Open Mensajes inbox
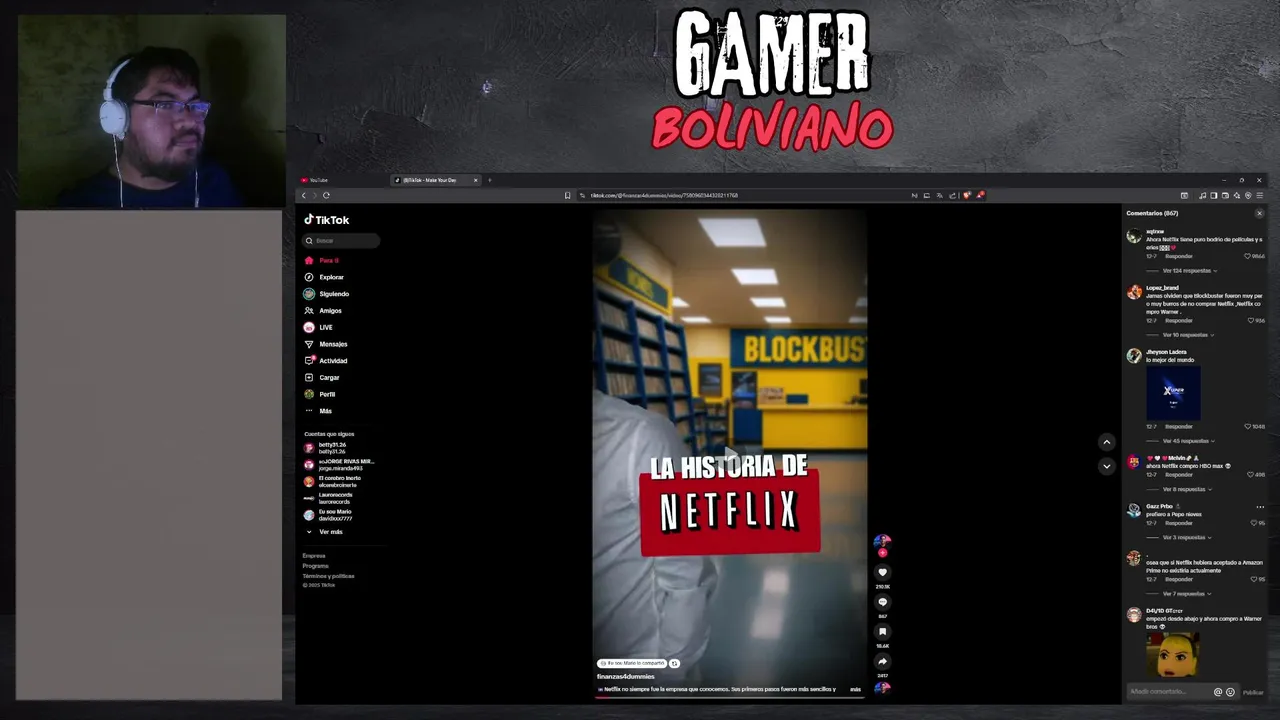1280x720 pixels. point(326,344)
